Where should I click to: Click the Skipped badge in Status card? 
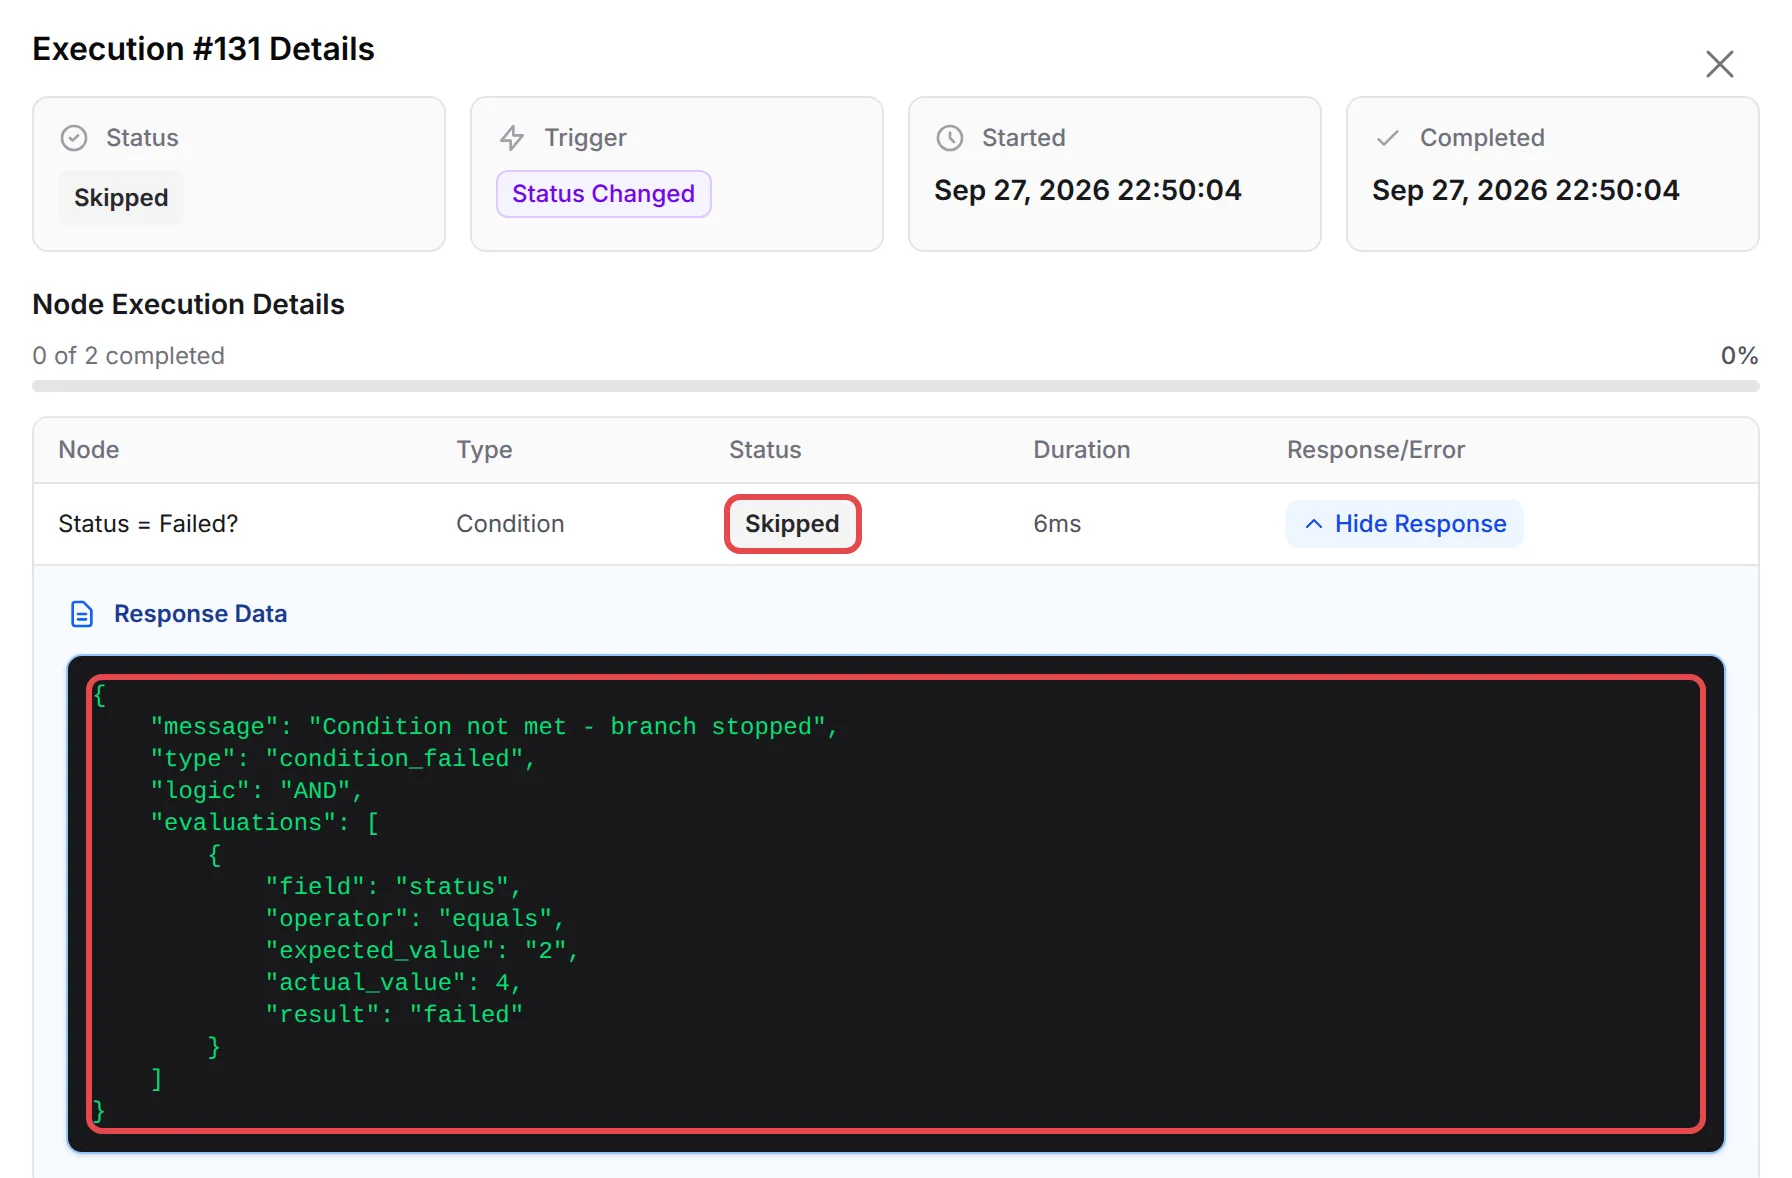point(121,198)
